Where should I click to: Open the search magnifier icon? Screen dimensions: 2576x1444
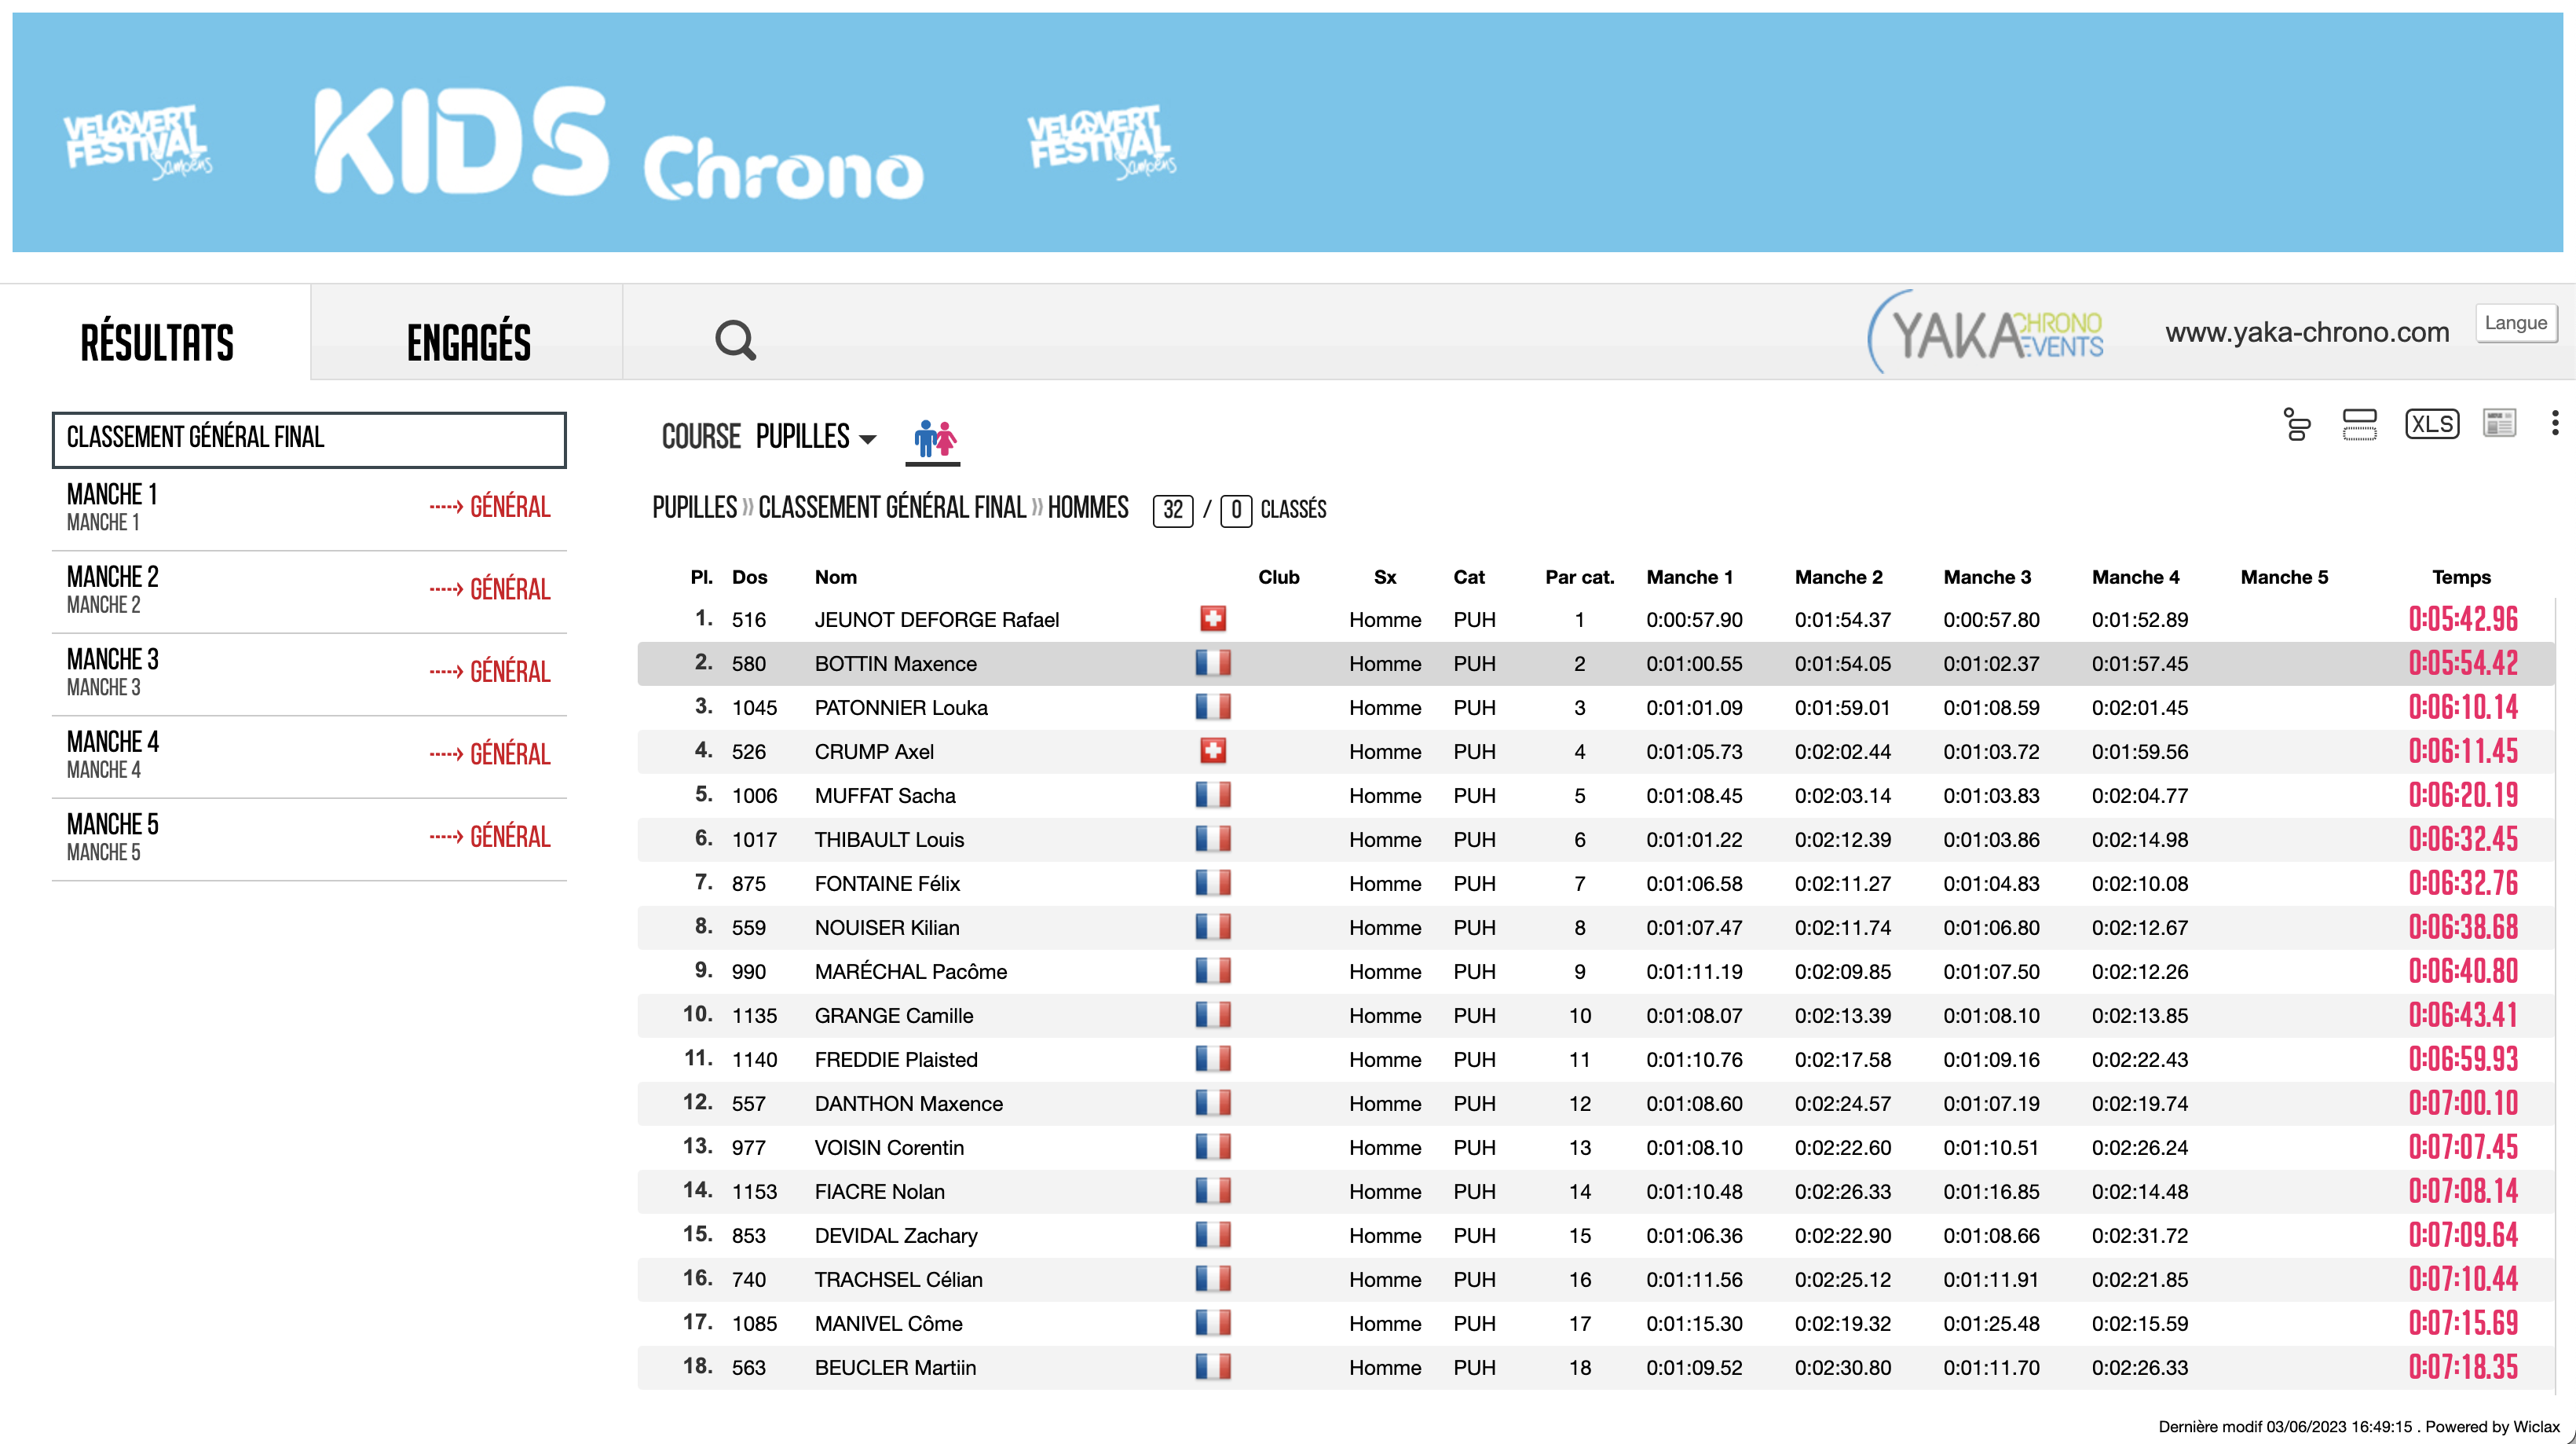[x=735, y=340]
